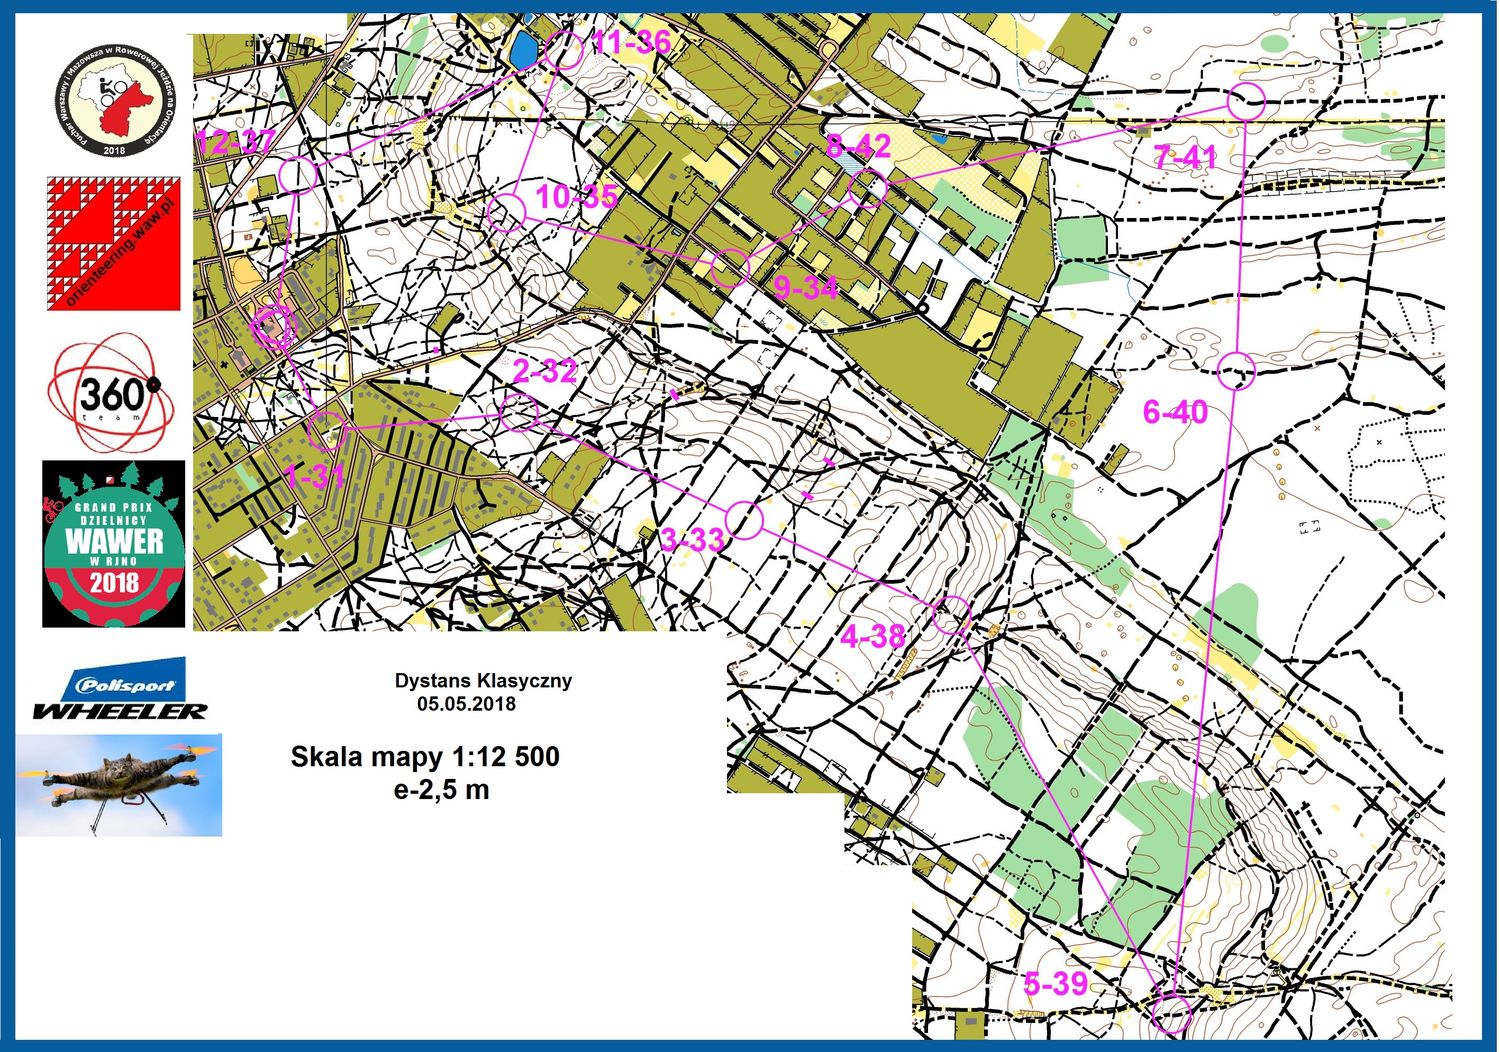Image resolution: width=1500 pixels, height=1052 pixels.
Task: Click the circle for control 7-41
Action: coord(1246,102)
